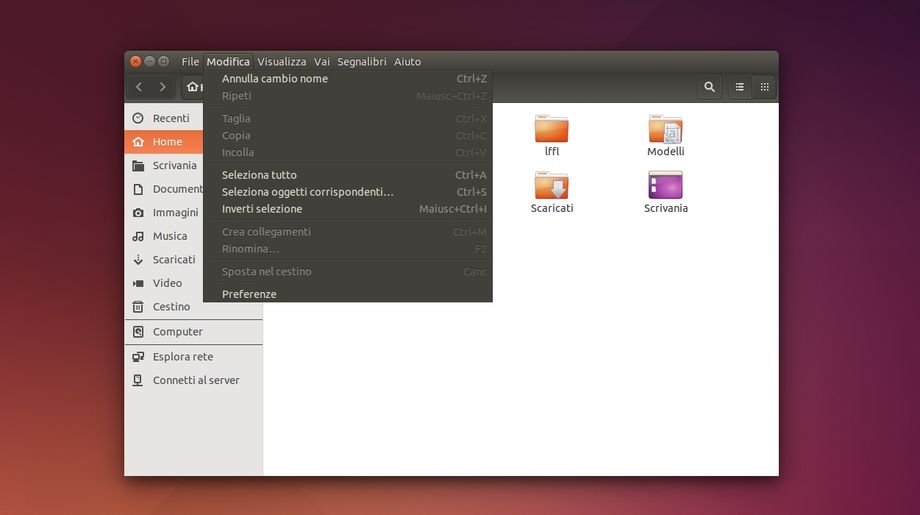Click Connetti al server in sidebar

[x=195, y=381]
